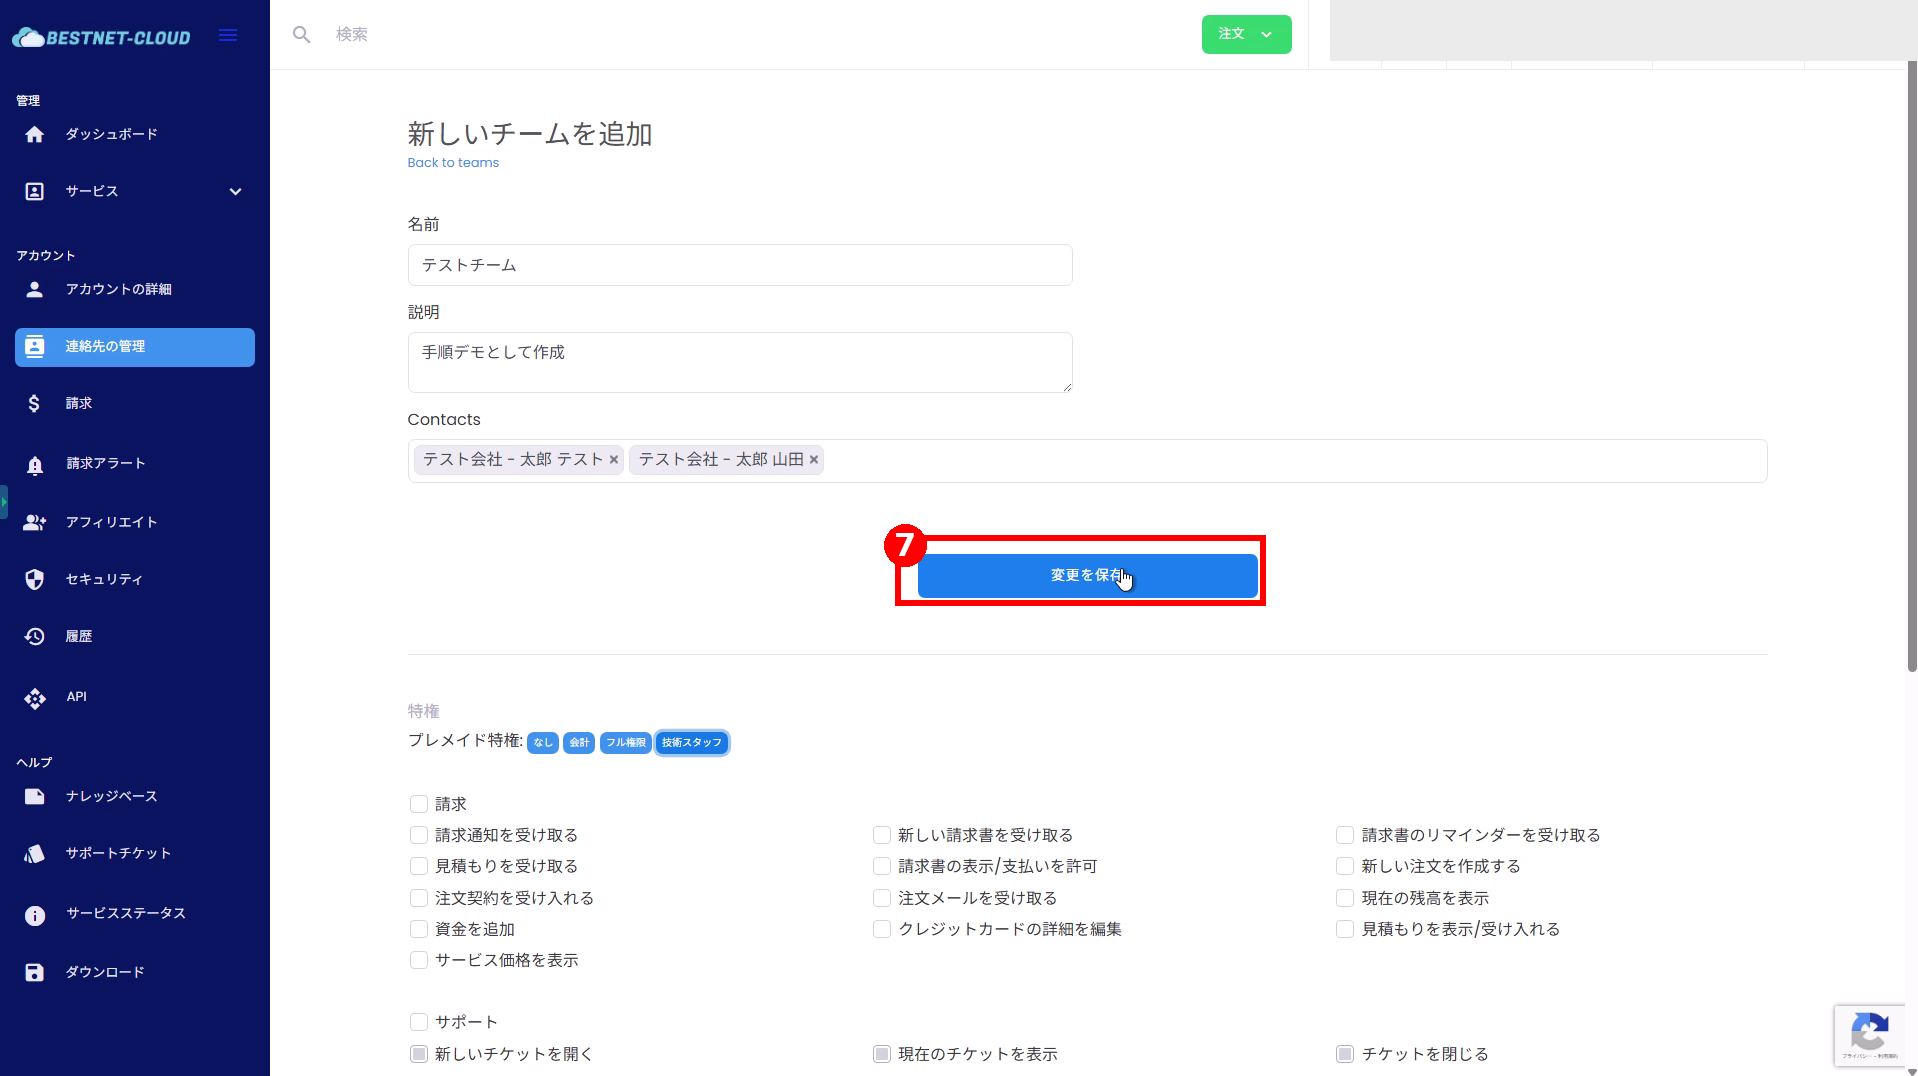Click the download save icon
Image resolution: width=1918 pixels, height=1076 pixels.
tap(35, 972)
